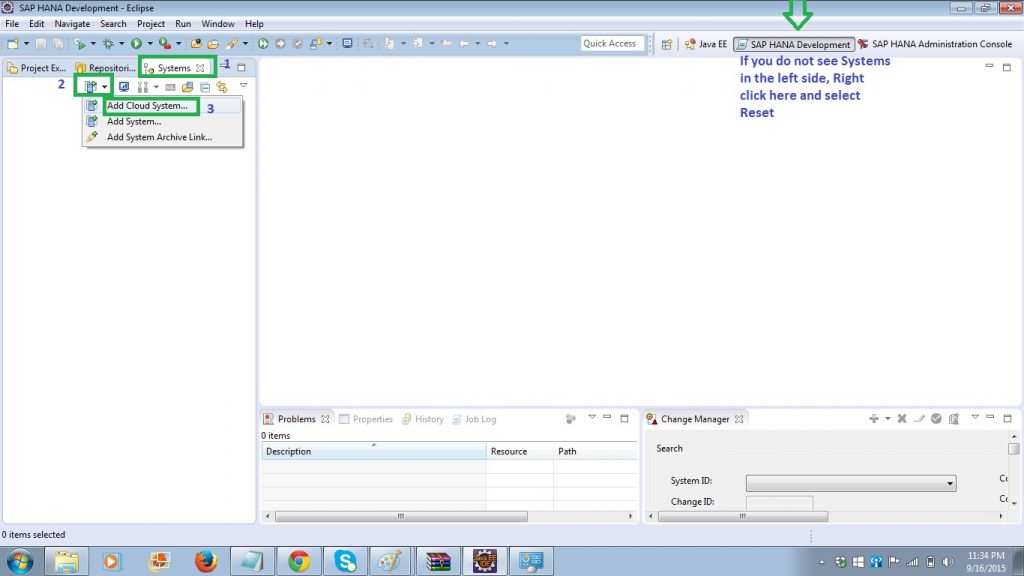Click the Debug bug icon in toolbar

(108, 44)
